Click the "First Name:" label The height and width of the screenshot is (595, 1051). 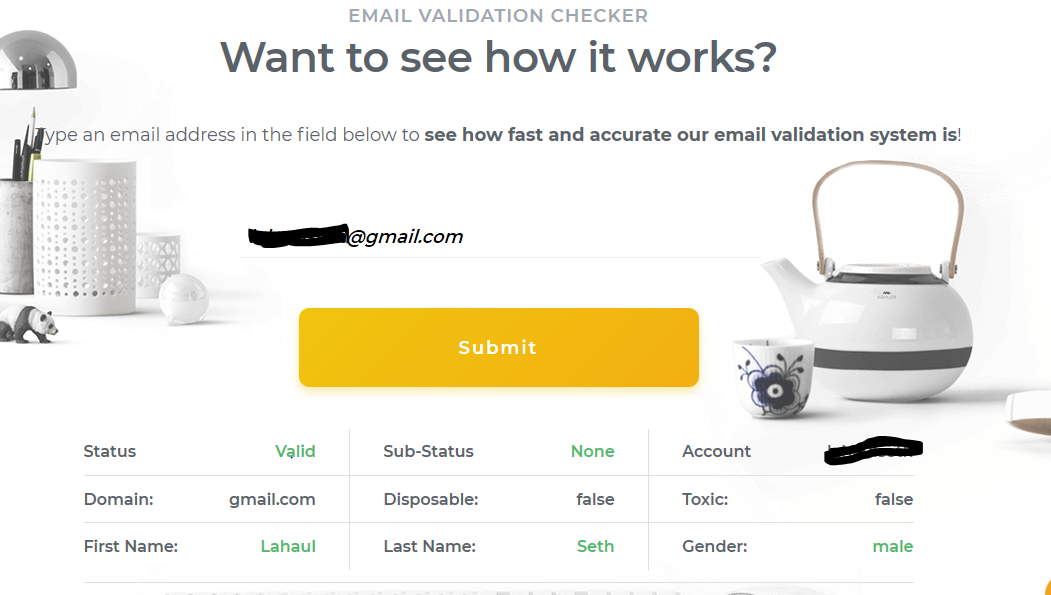tap(131, 546)
